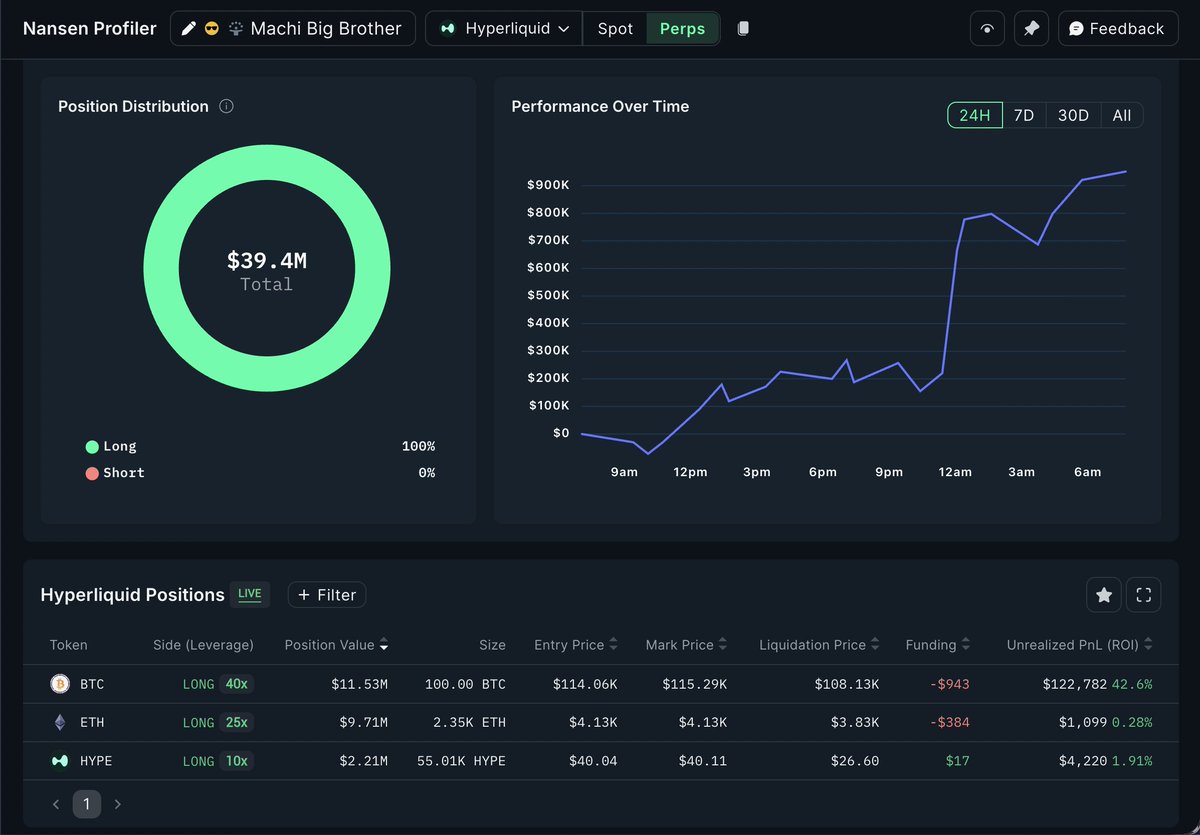Click the pin icon in the top bar

1031,28
